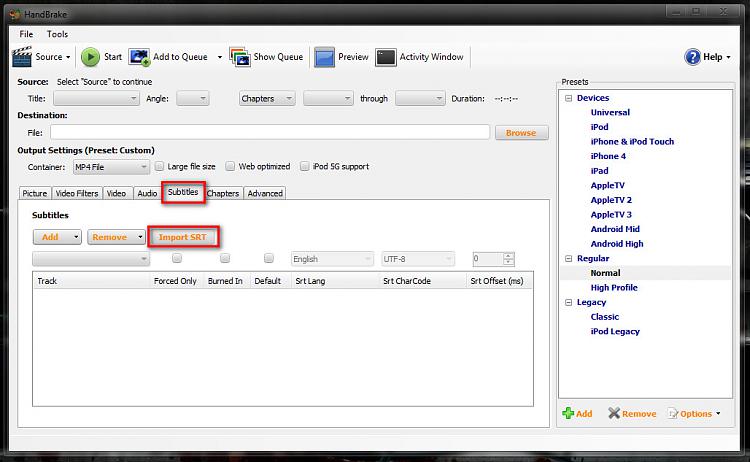The height and width of the screenshot is (462, 750).
Task: Collapse the Legacy preset group
Action: [569, 303]
